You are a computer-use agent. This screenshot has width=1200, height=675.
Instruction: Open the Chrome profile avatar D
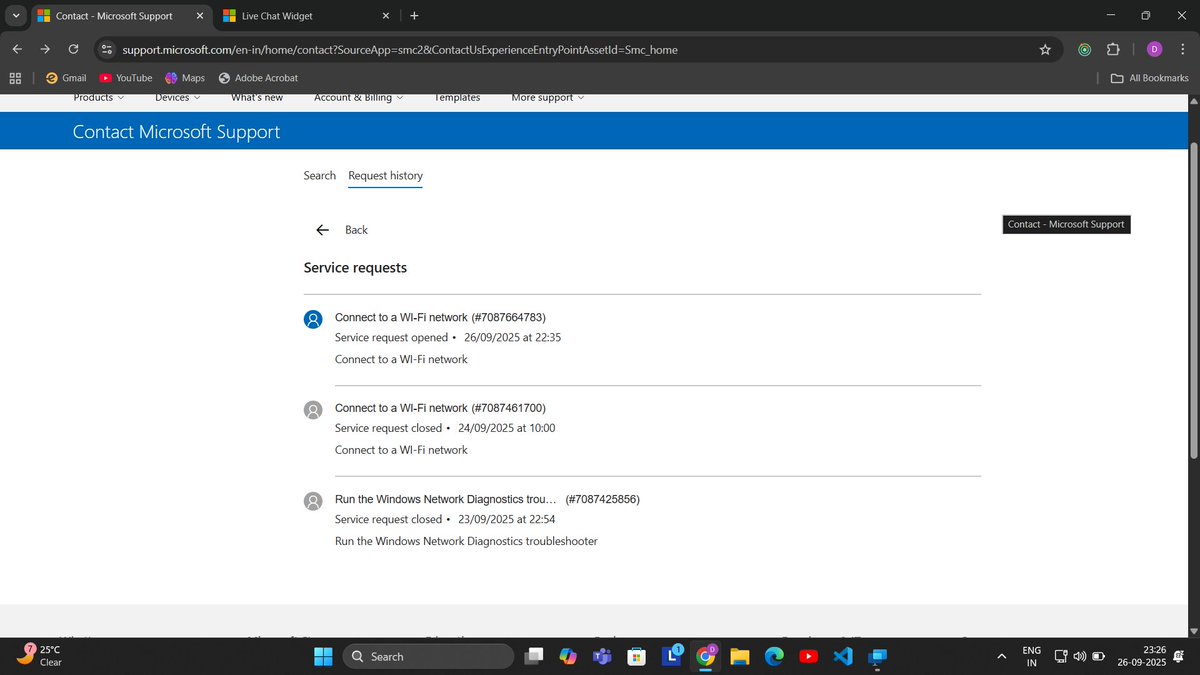[x=1154, y=49]
